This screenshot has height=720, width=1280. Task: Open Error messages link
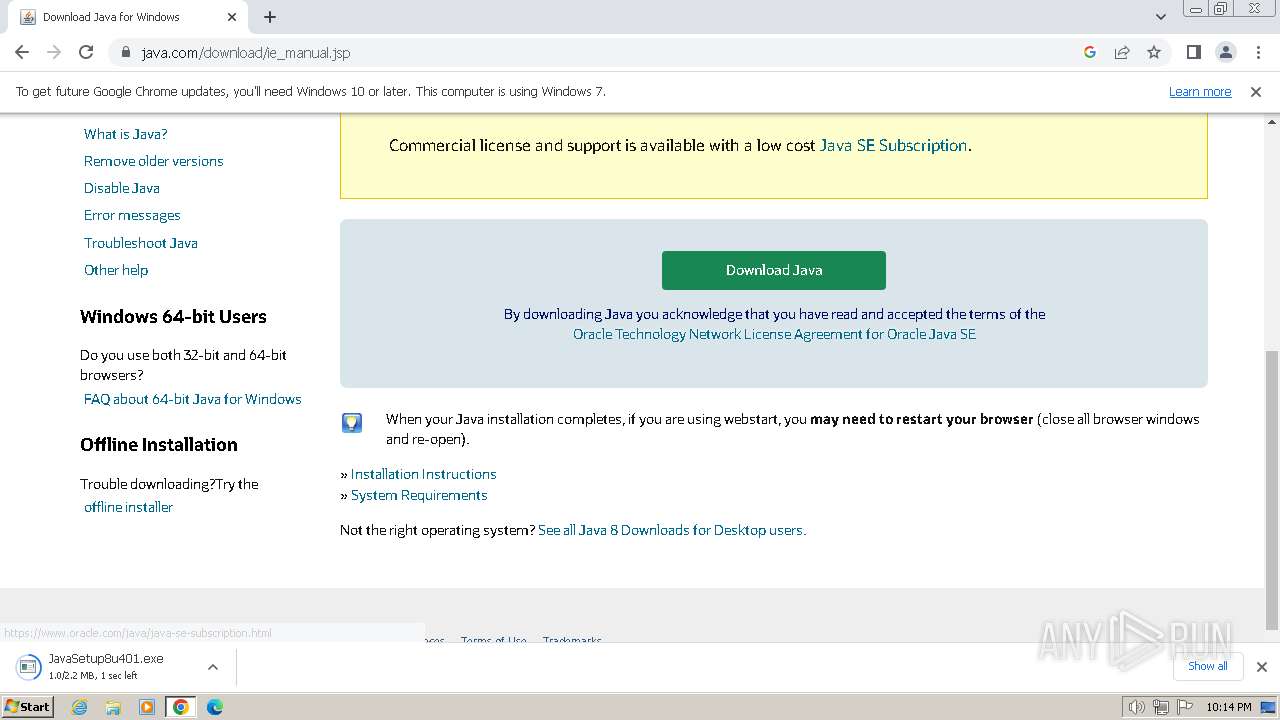(x=132, y=215)
